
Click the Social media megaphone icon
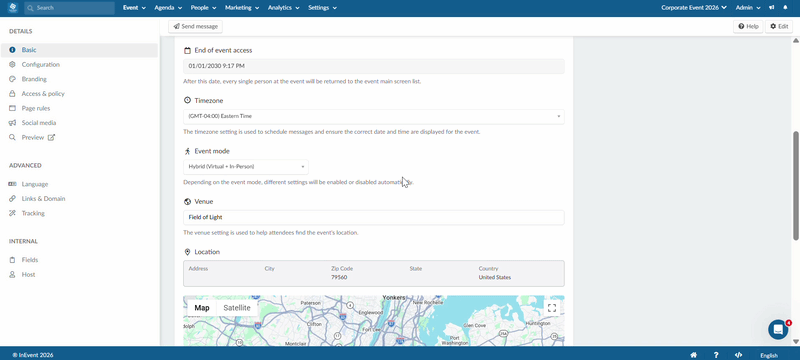pyautogui.click(x=12, y=123)
